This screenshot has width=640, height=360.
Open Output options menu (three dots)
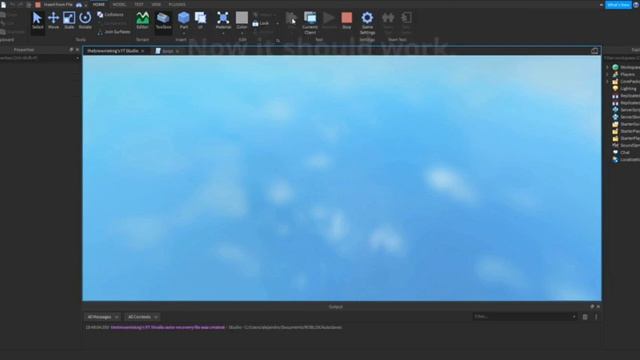click(x=596, y=317)
